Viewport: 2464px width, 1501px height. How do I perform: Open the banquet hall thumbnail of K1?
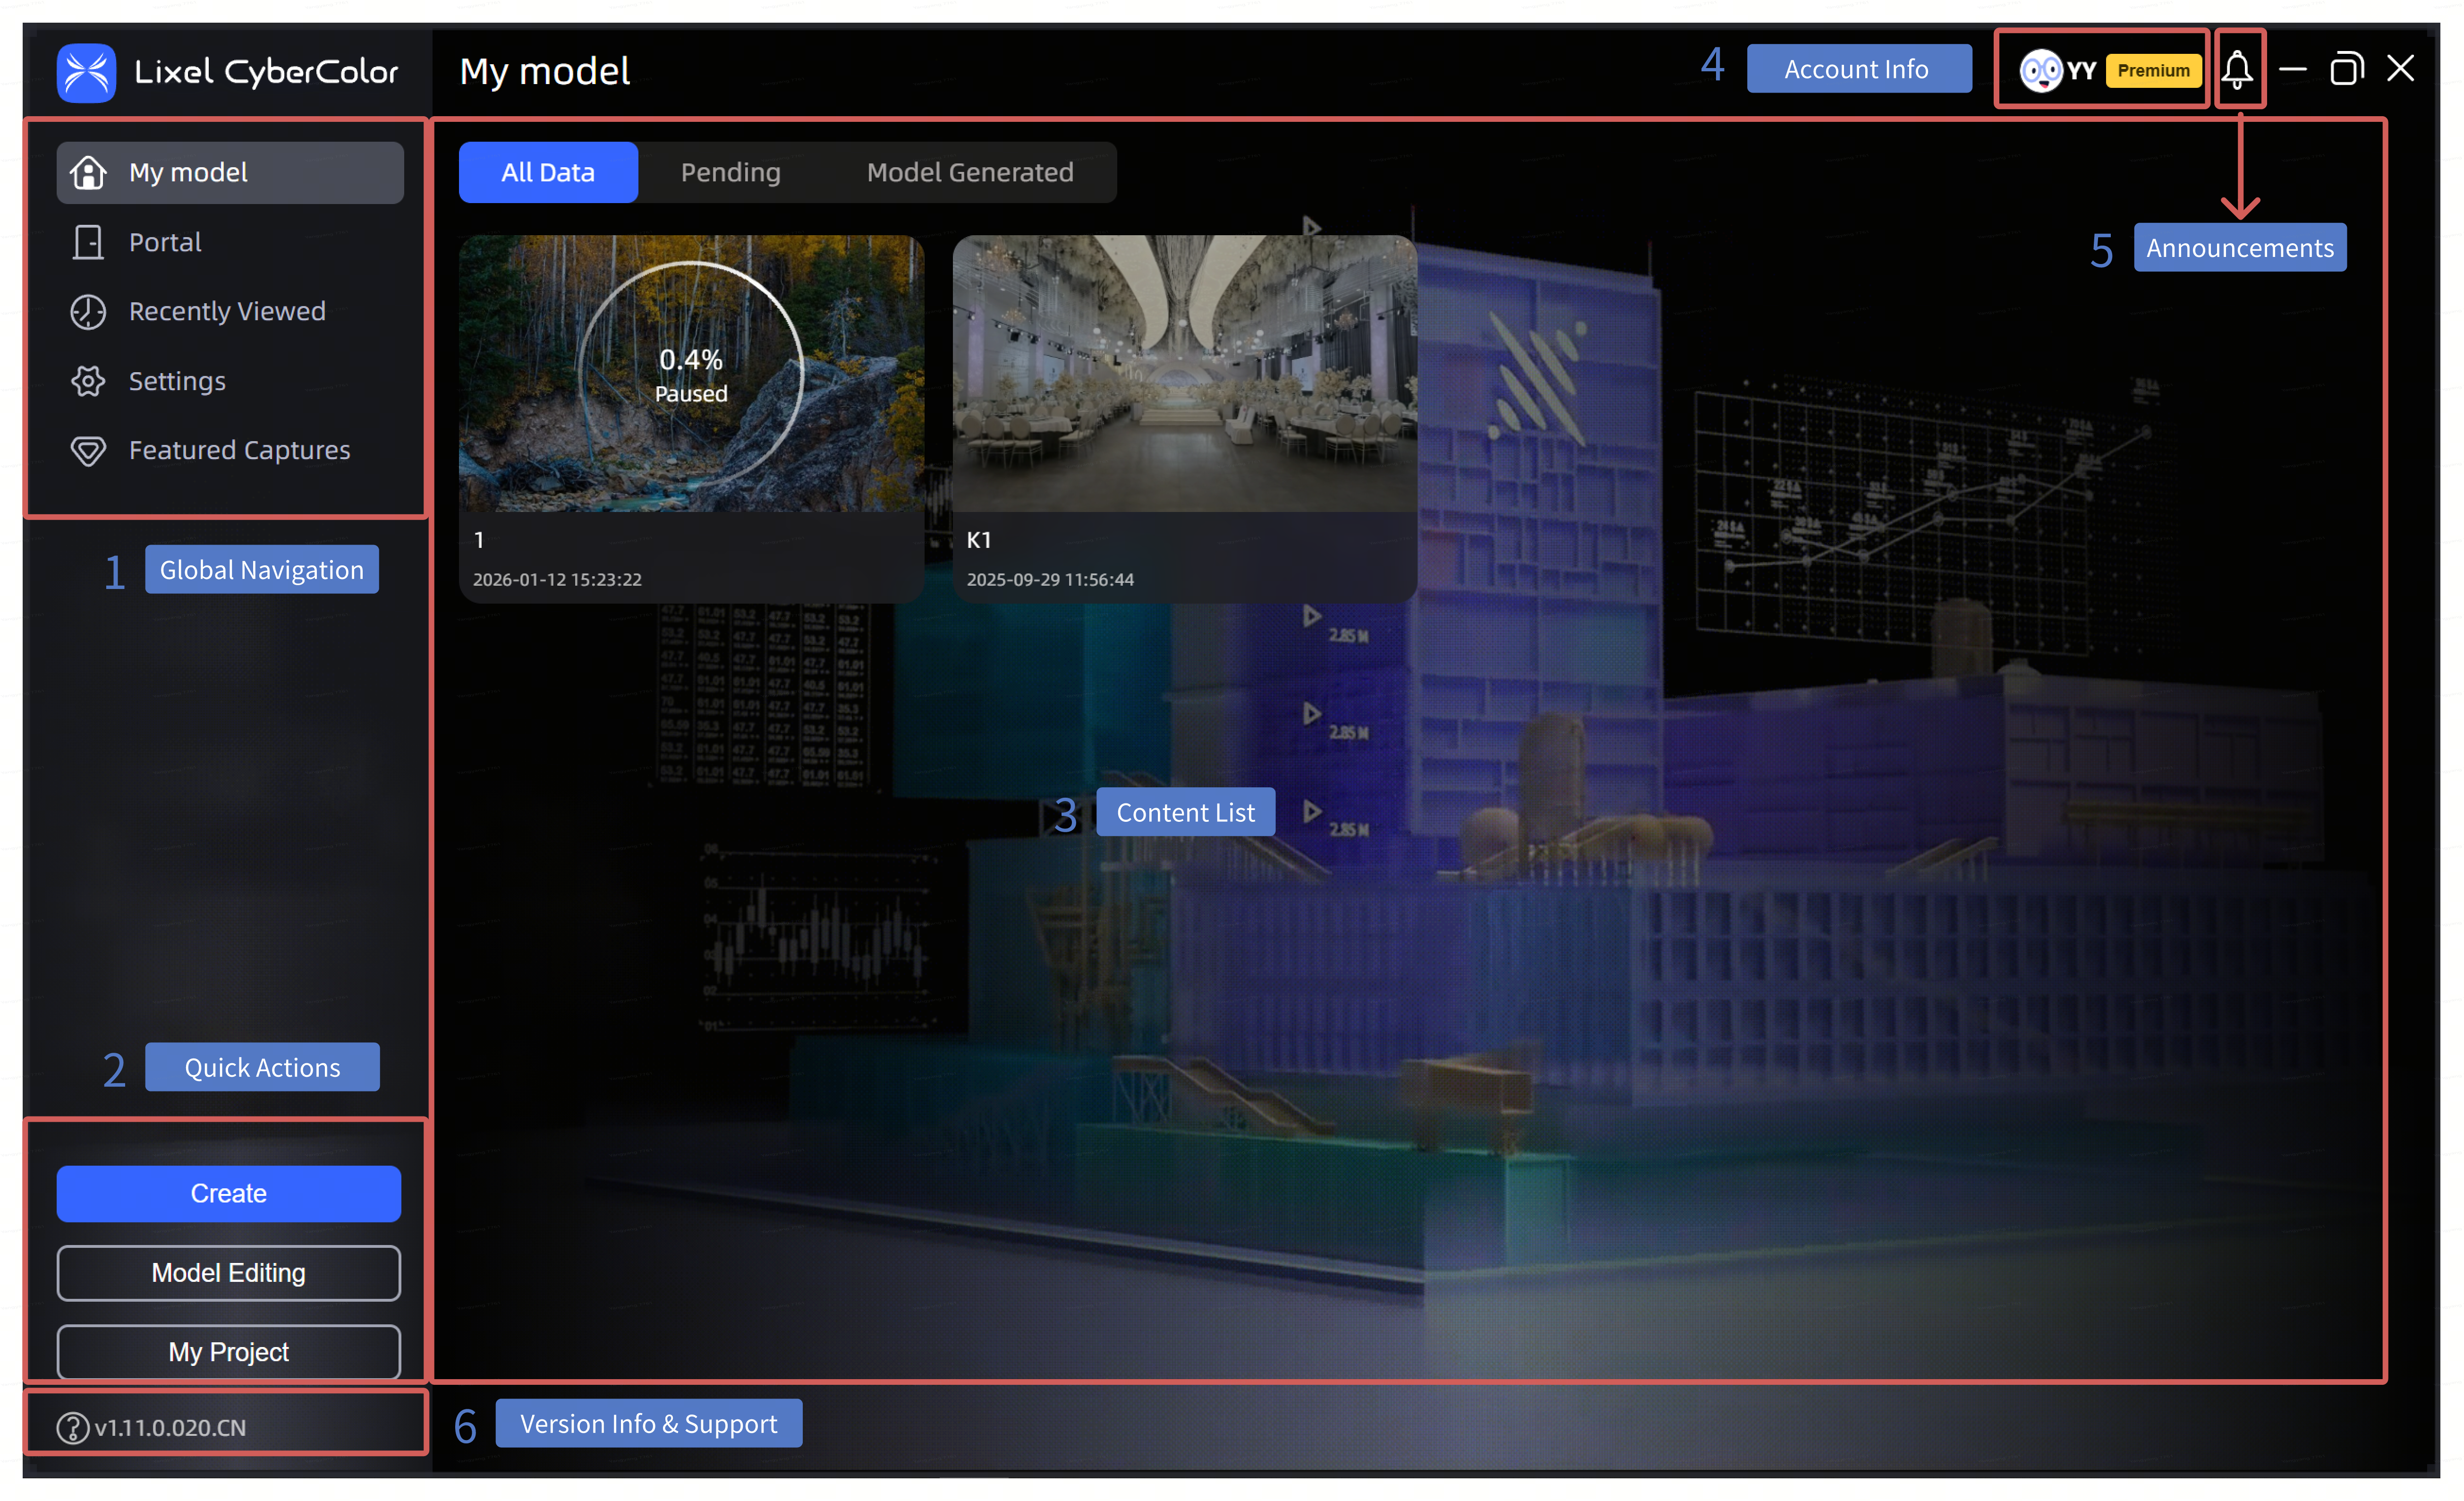click(x=1185, y=373)
